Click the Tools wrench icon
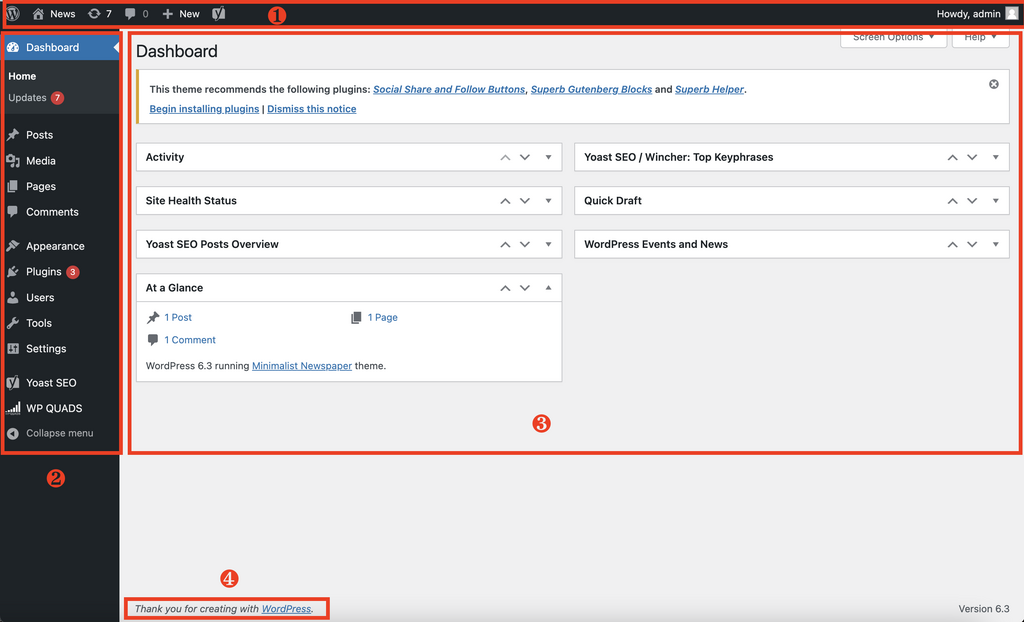 click(x=12, y=323)
